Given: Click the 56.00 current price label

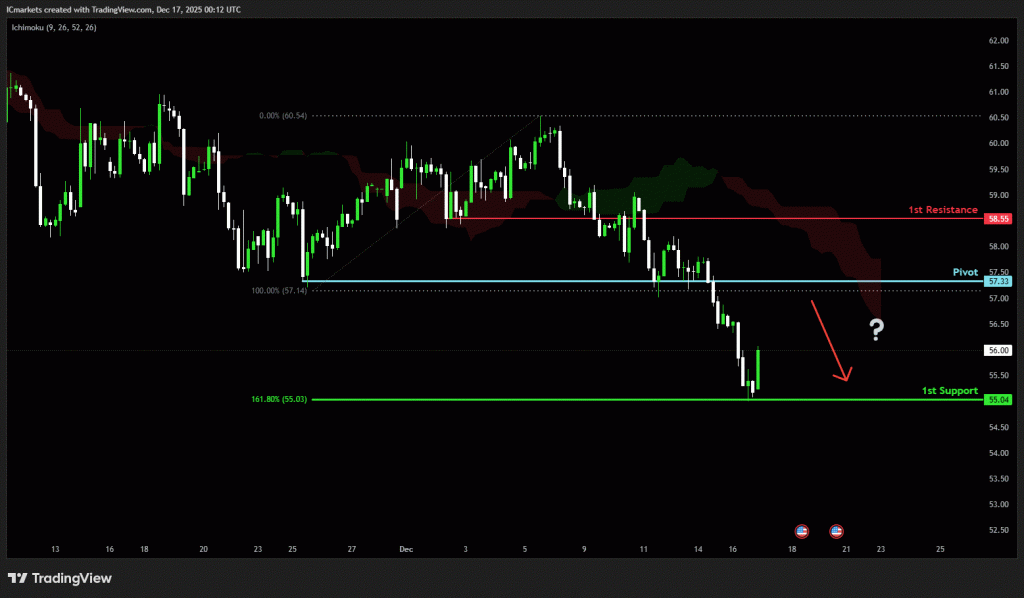Looking at the screenshot, I should 999,350.
